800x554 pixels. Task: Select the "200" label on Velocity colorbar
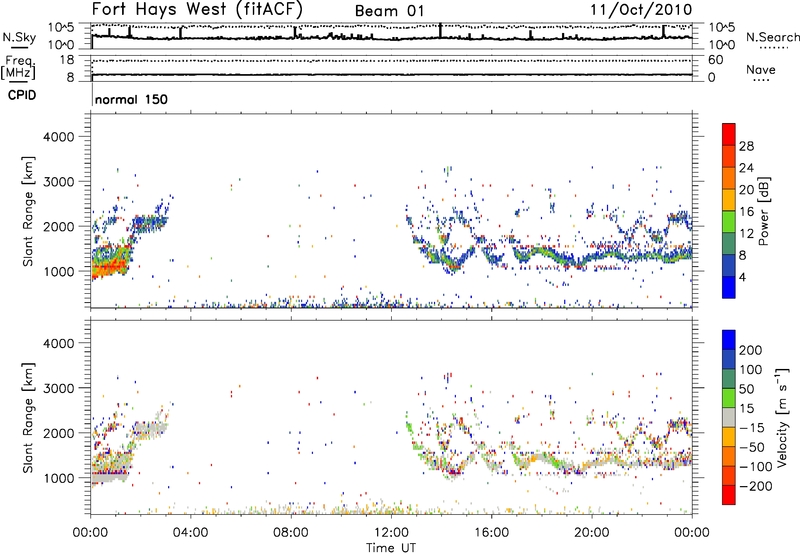[751, 350]
